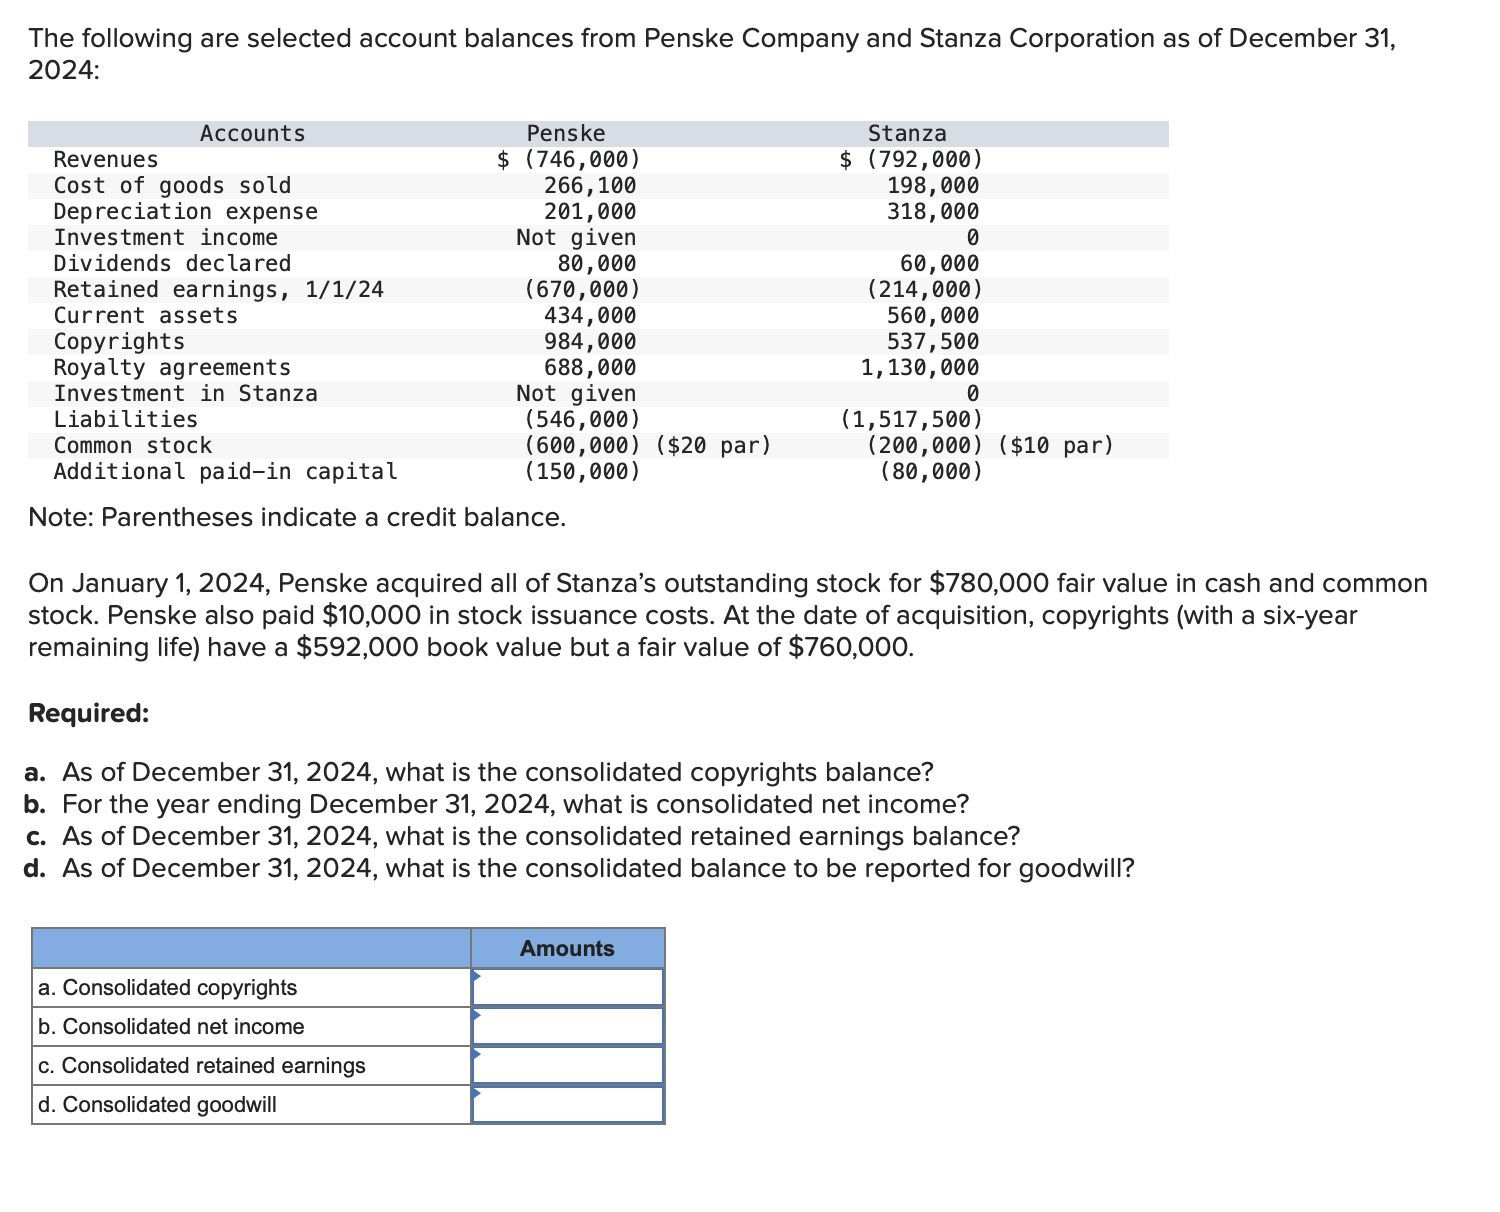This screenshot has width=1500, height=1212.
Task: Click the 'Revenues' account row label
Action: click(105, 159)
